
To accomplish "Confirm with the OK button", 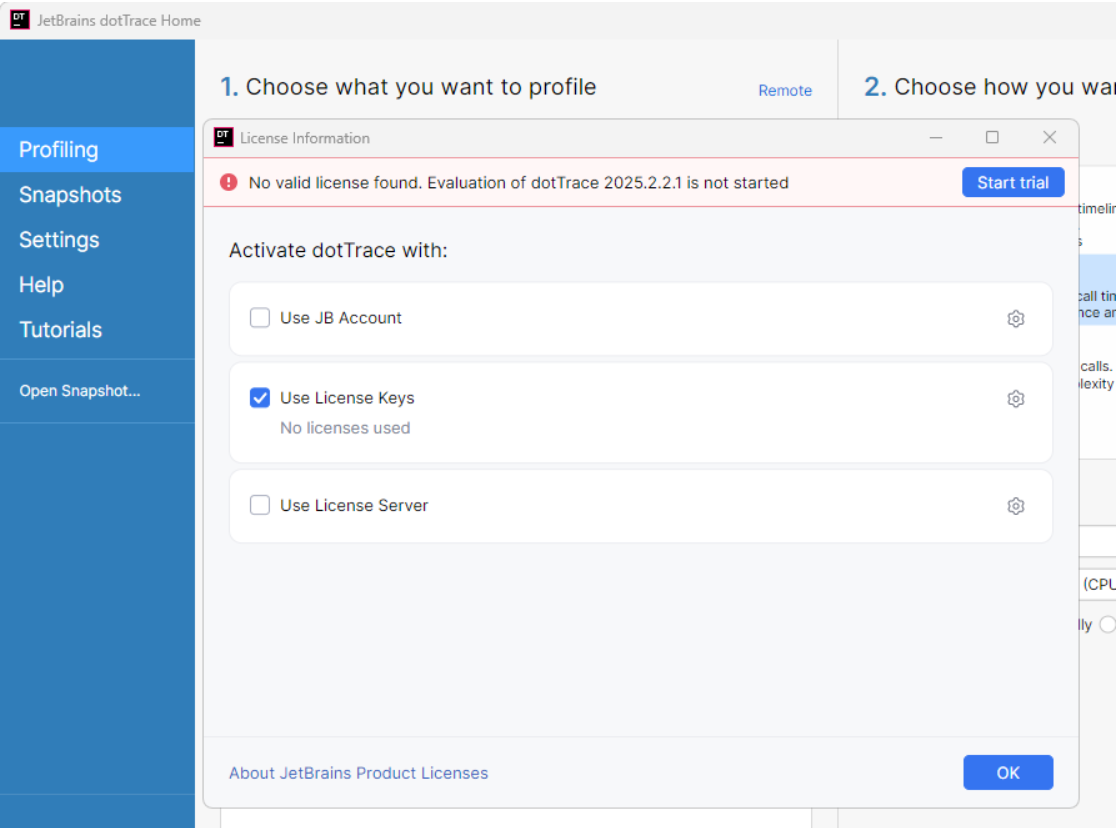I will pos(1008,773).
